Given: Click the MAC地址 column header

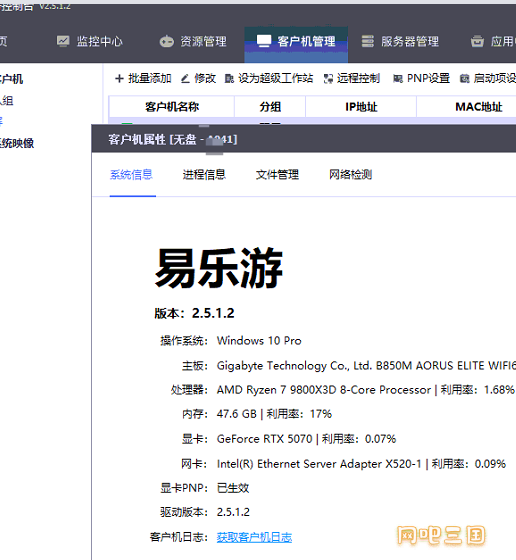Looking at the screenshot, I should click(x=479, y=106).
